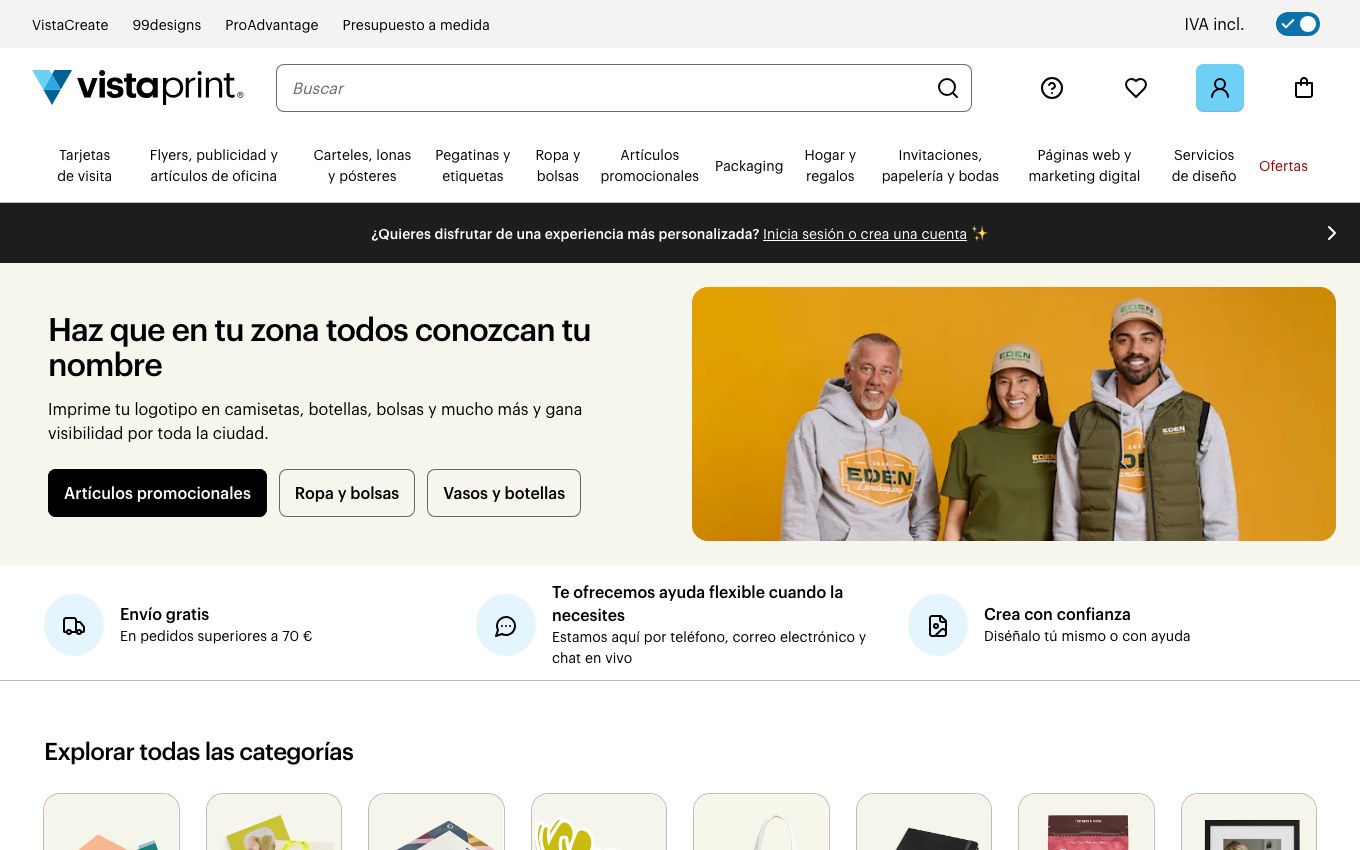Click Explorar todas las categorías heading
Viewport: 1360px width, 850px height.
[199, 751]
